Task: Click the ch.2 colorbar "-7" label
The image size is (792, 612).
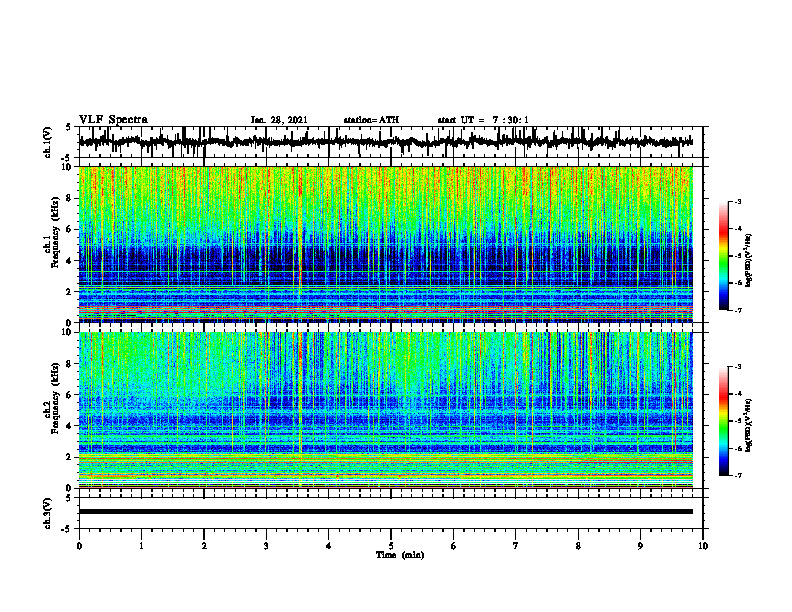Action: [x=738, y=475]
